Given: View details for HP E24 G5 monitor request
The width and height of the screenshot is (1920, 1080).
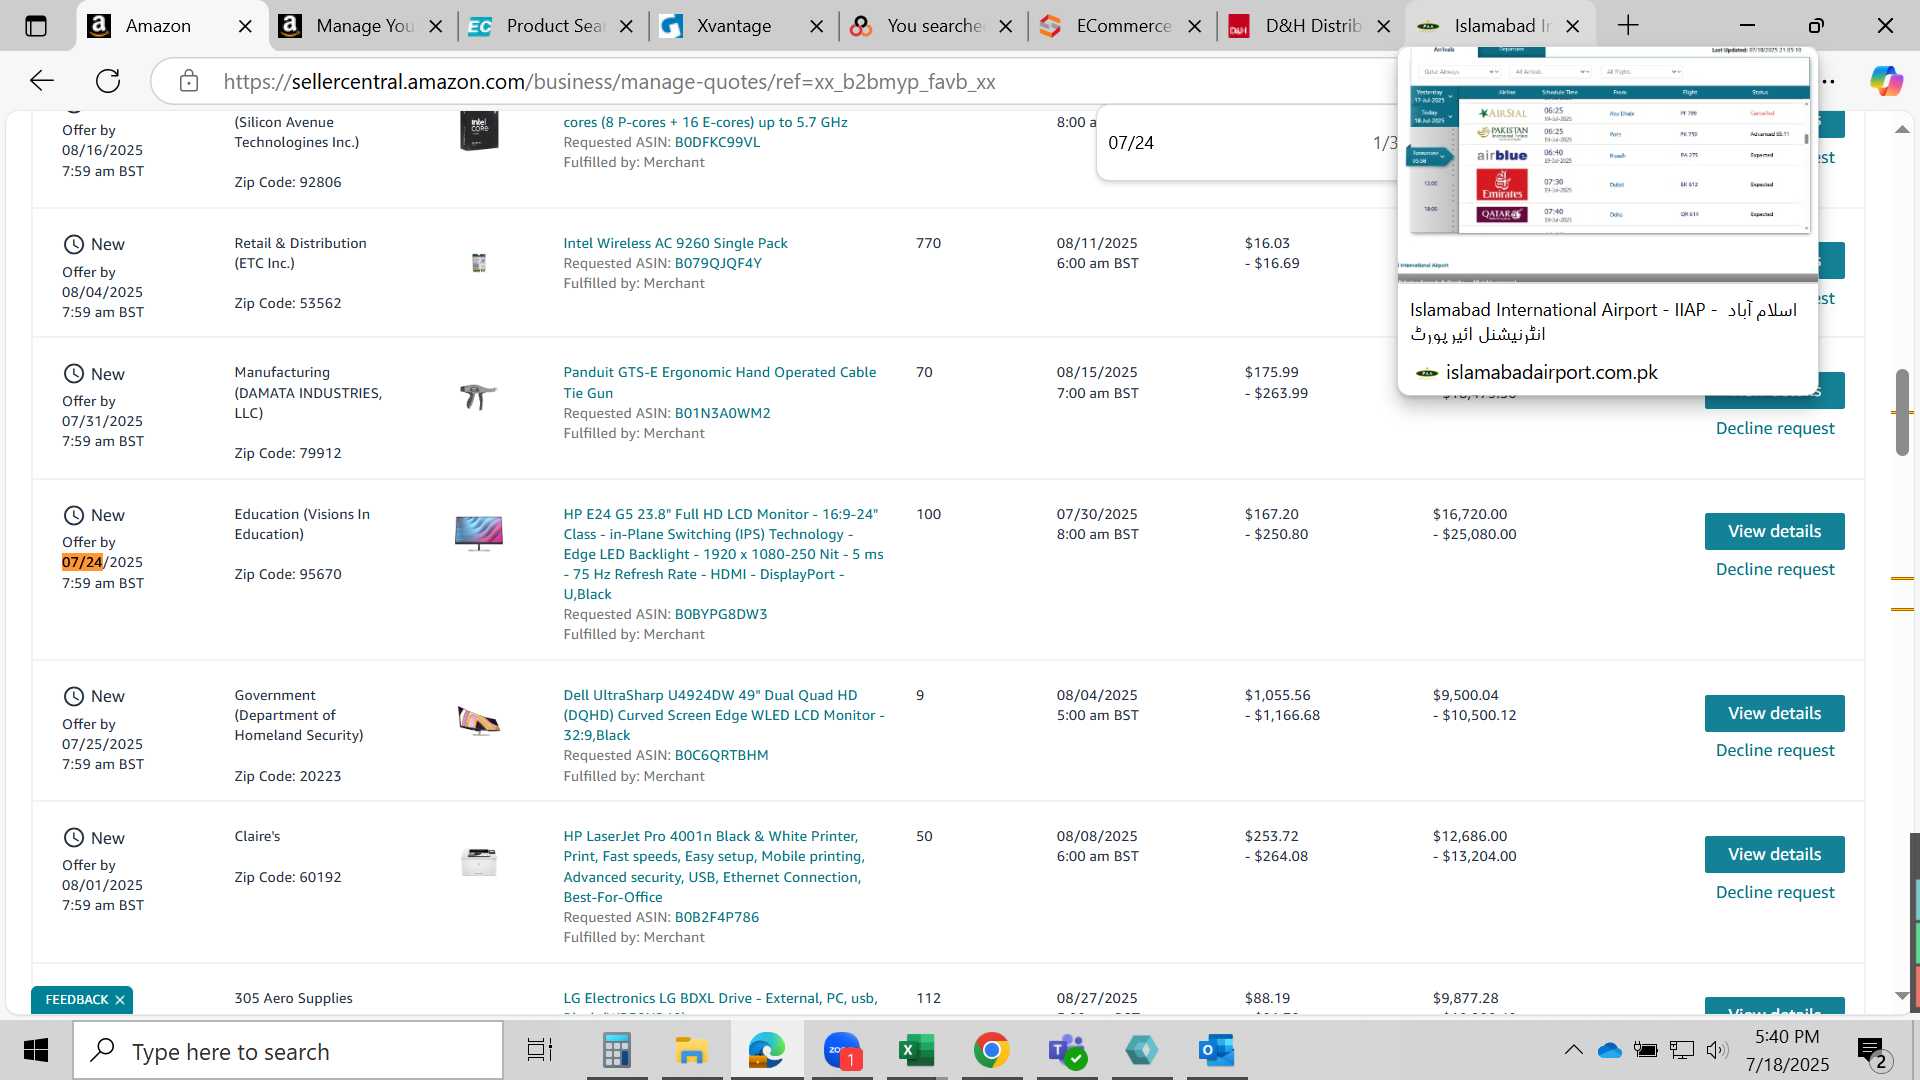Looking at the screenshot, I should [1774, 531].
